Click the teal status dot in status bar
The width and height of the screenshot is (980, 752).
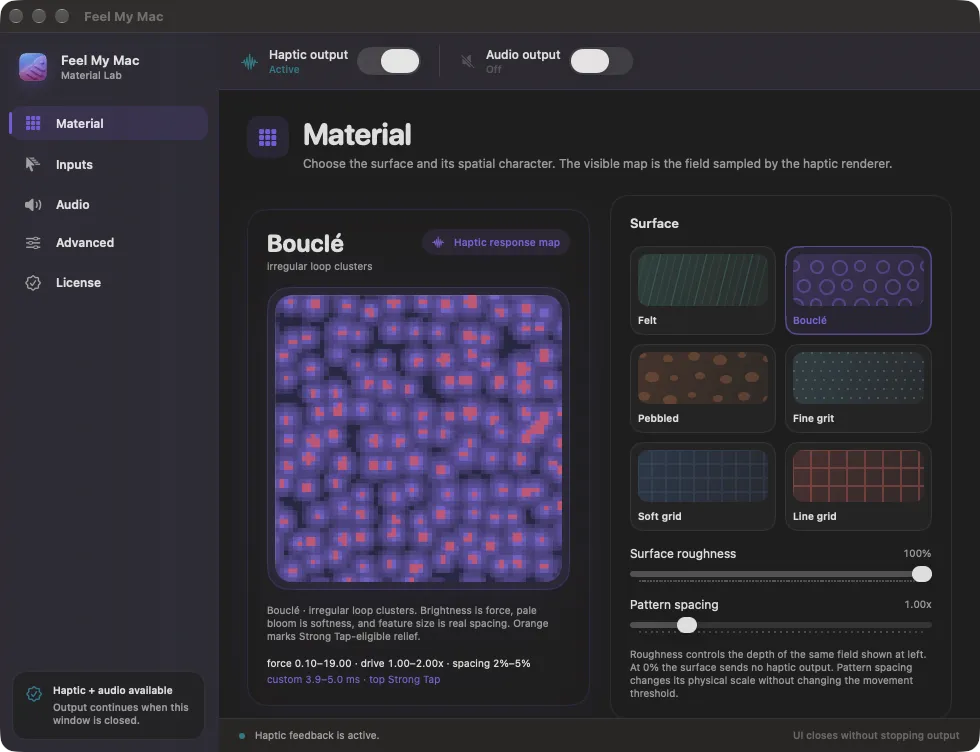pyautogui.click(x=242, y=736)
